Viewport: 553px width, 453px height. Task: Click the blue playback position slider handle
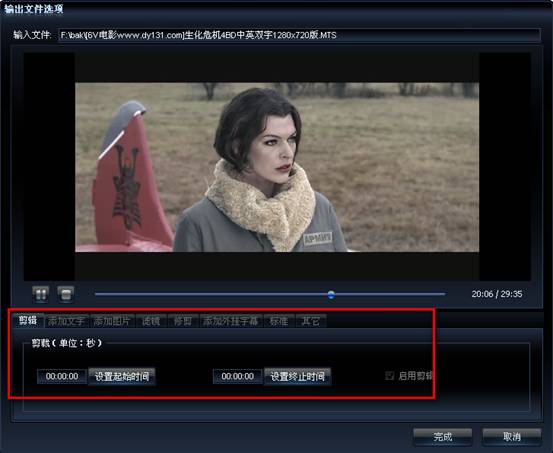click(331, 294)
